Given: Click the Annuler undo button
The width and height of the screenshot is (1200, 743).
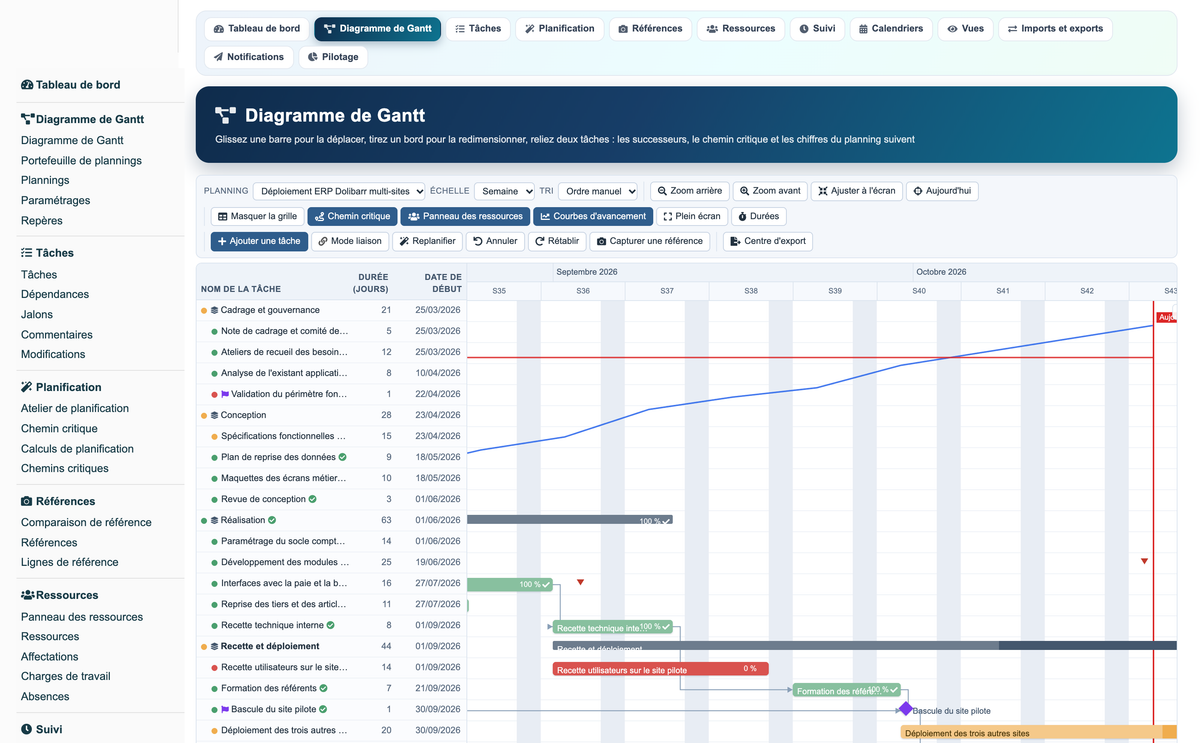Looking at the screenshot, I should pyautogui.click(x=495, y=241).
